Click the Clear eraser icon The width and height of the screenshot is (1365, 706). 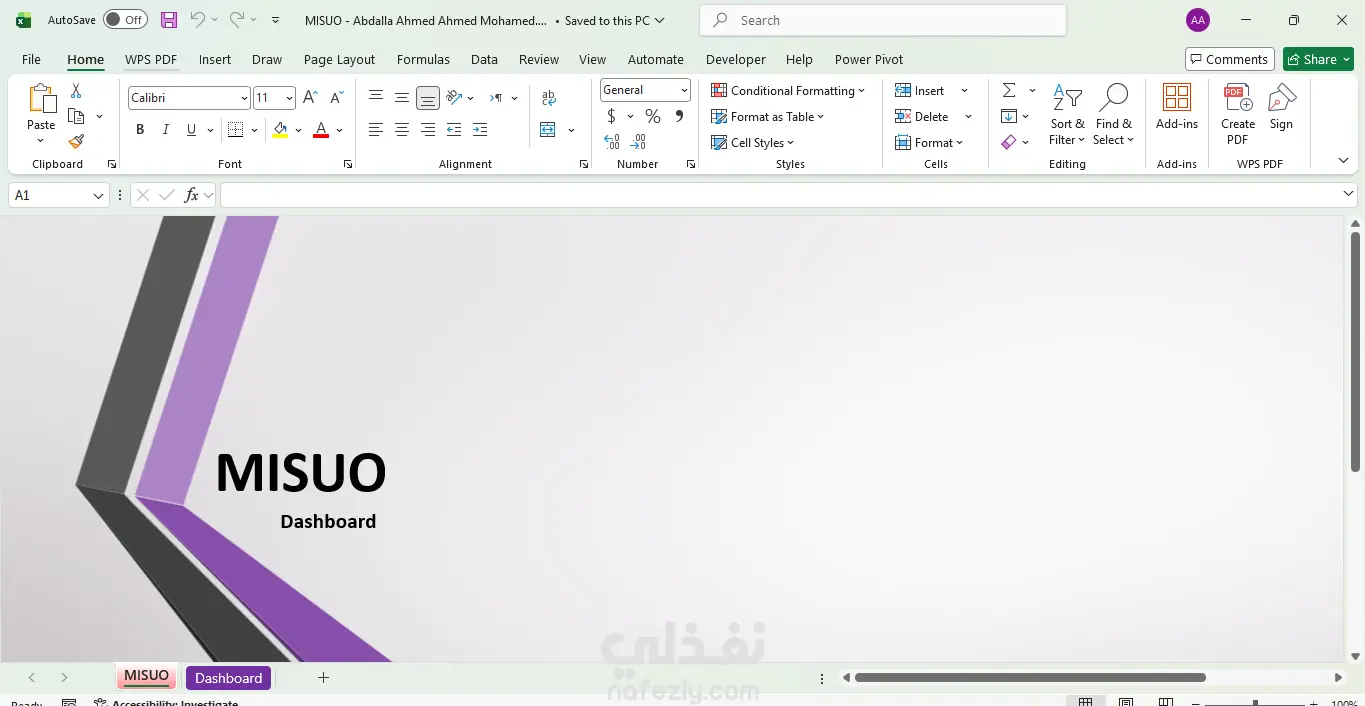coord(1009,142)
